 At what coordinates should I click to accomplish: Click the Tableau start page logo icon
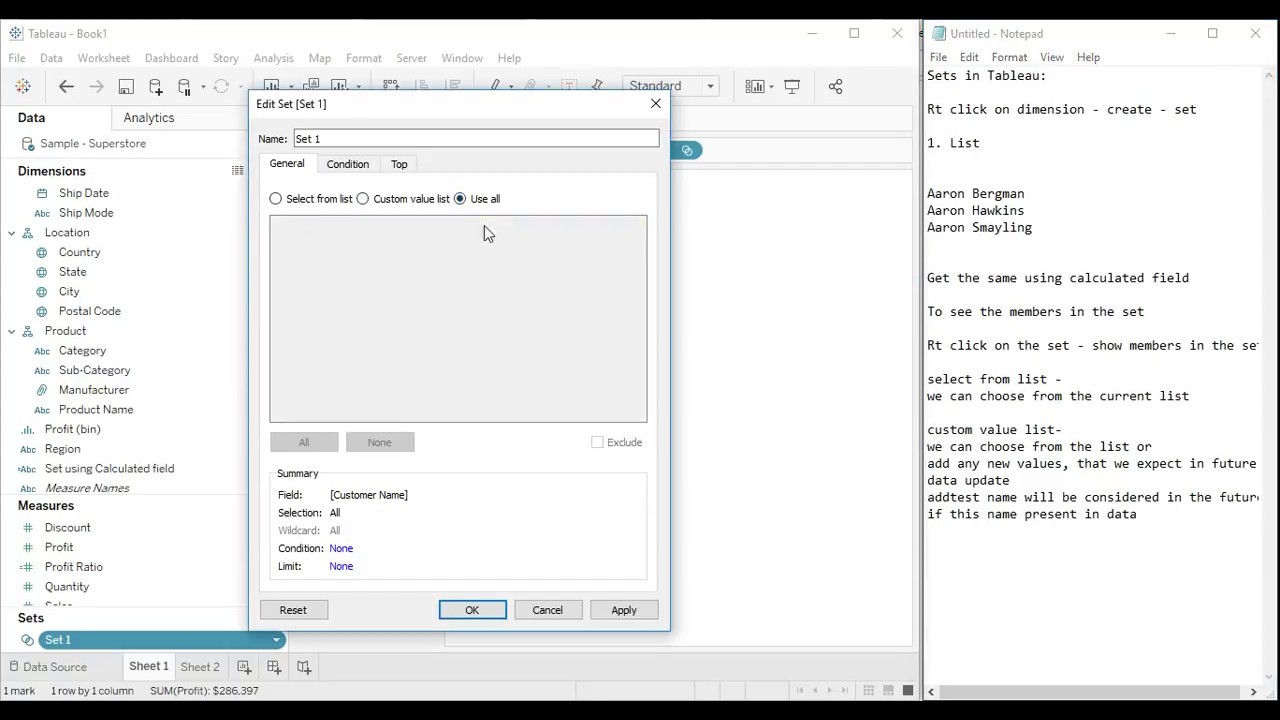(23, 86)
